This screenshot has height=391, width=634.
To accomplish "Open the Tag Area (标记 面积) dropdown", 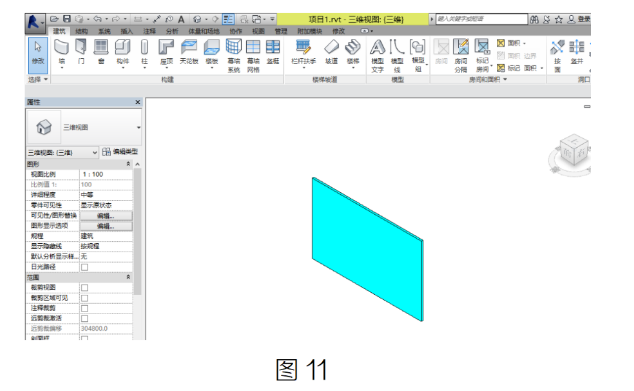I will click(x=520, y=68).
